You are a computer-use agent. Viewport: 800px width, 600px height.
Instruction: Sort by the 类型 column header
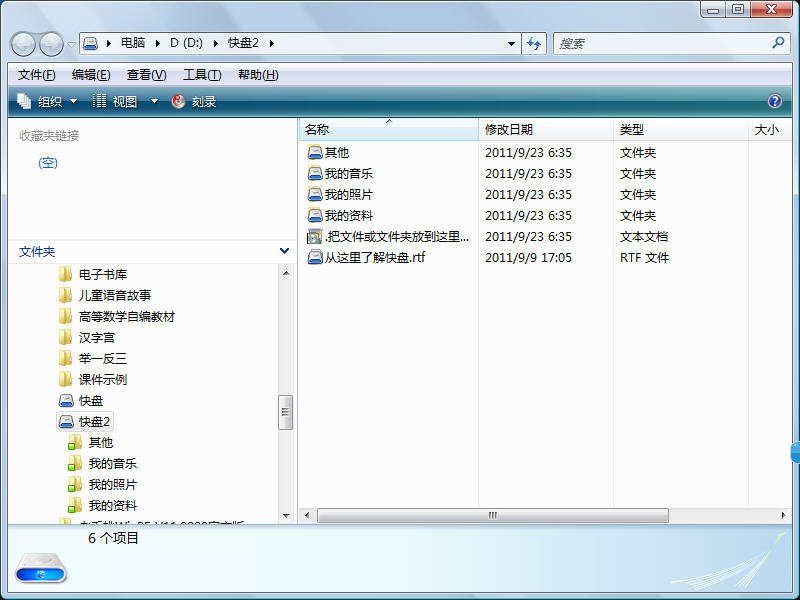point(681,130)
